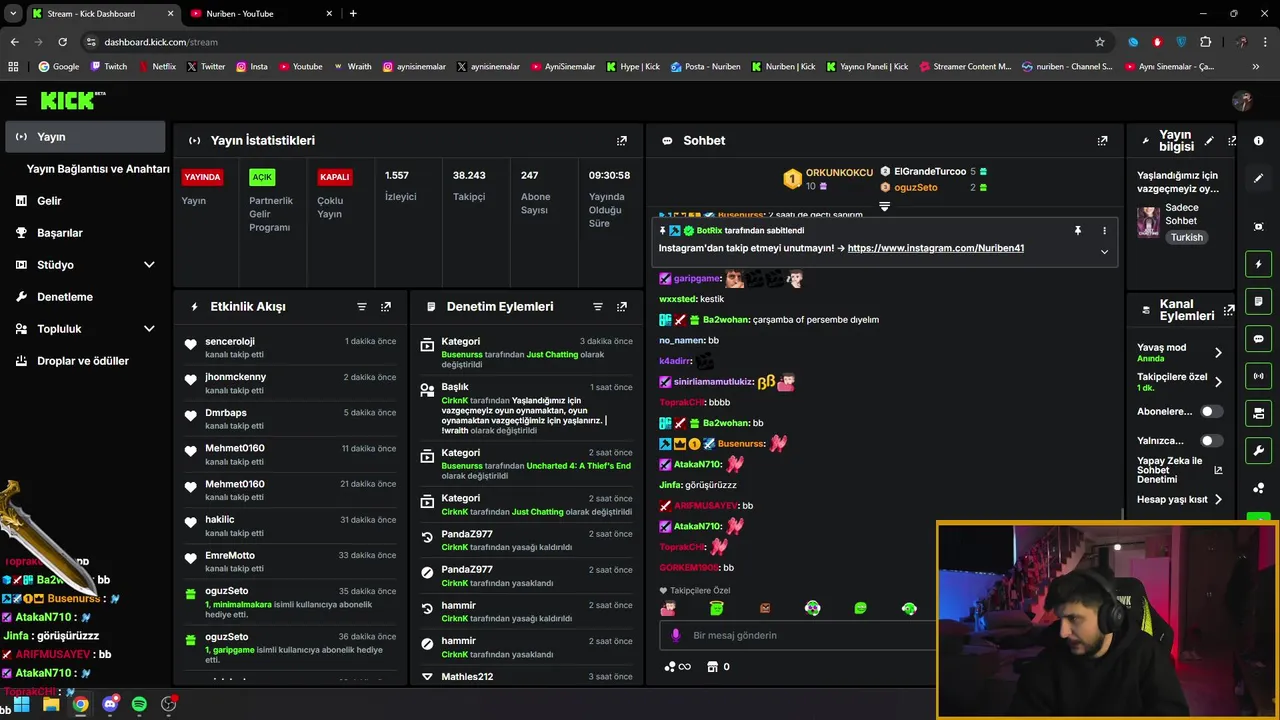The height and width of the screenshot is (720, 1280).
Task: Open the hamburger menu beside Kick logo
Action: coord(21,101)
